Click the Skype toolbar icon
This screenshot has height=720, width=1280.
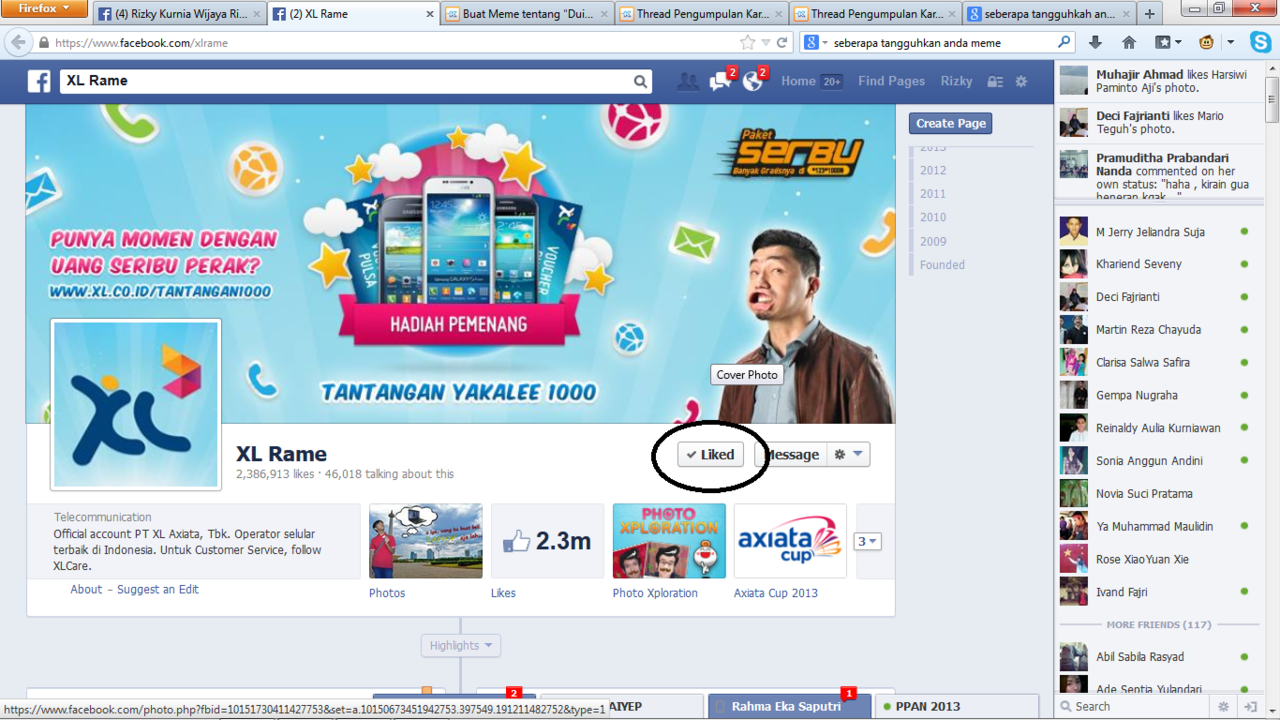point(1260,42)
